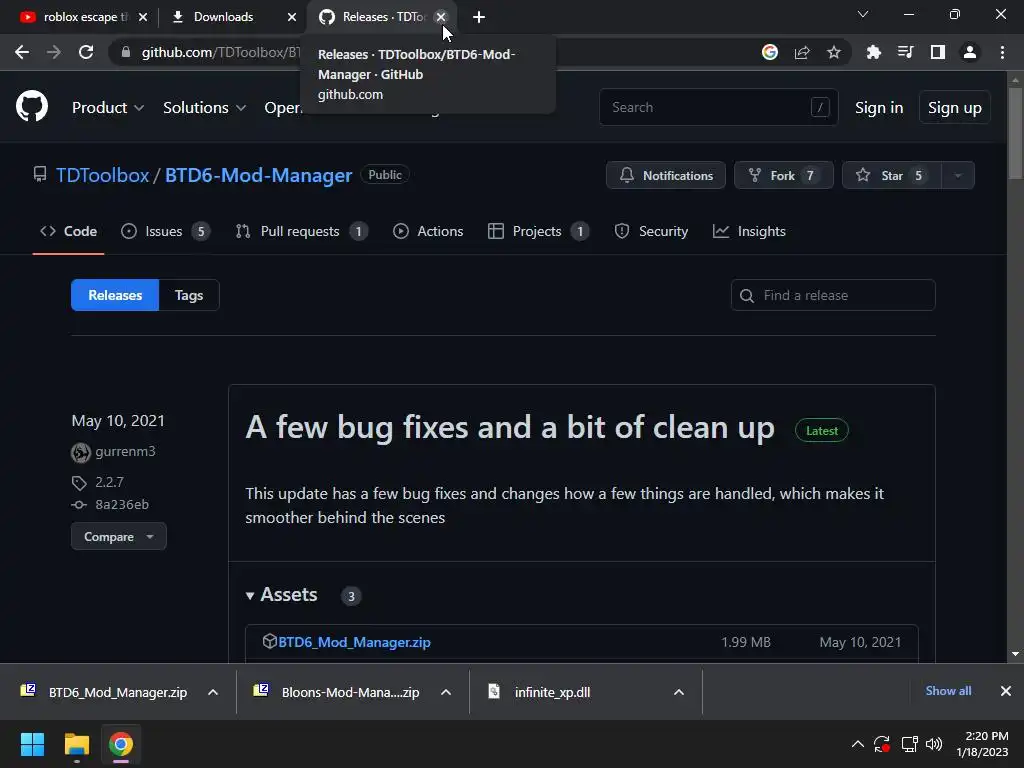Screen dimensions: 1024x768
Task: Click the Sign in link
Action: click(879, 108)
